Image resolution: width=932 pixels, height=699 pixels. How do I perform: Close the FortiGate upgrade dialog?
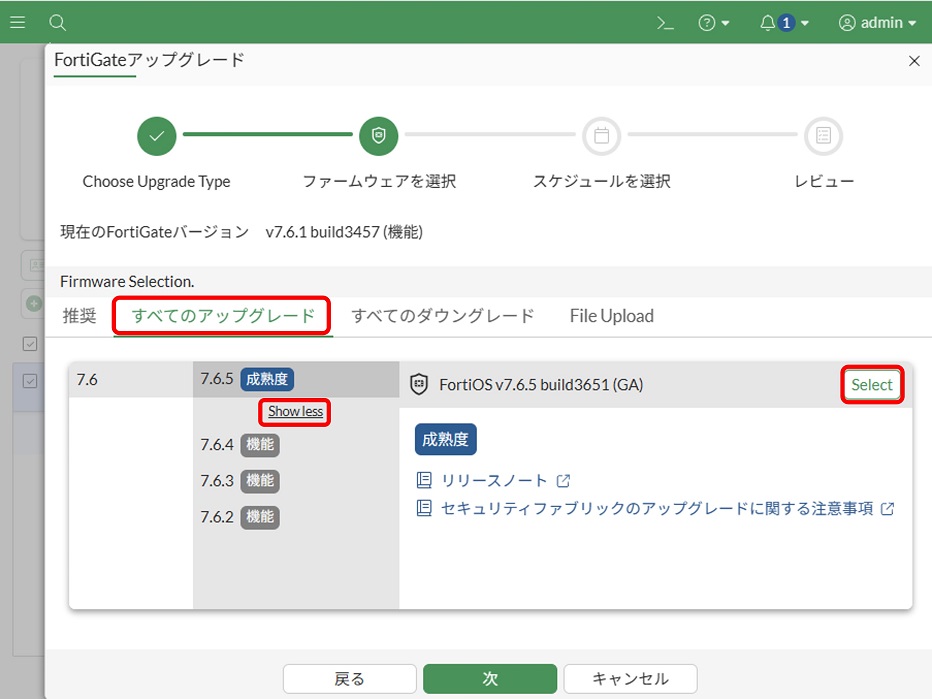913,61
